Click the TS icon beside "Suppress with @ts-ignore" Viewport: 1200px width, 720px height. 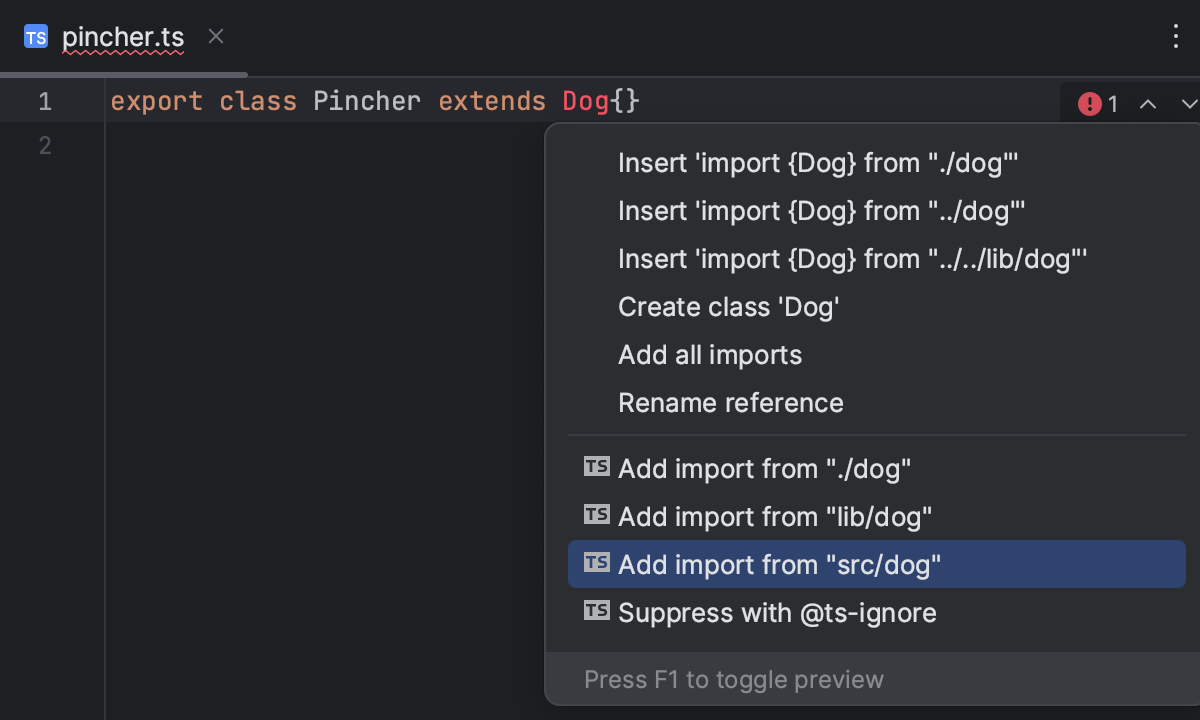tap(596, 611)
